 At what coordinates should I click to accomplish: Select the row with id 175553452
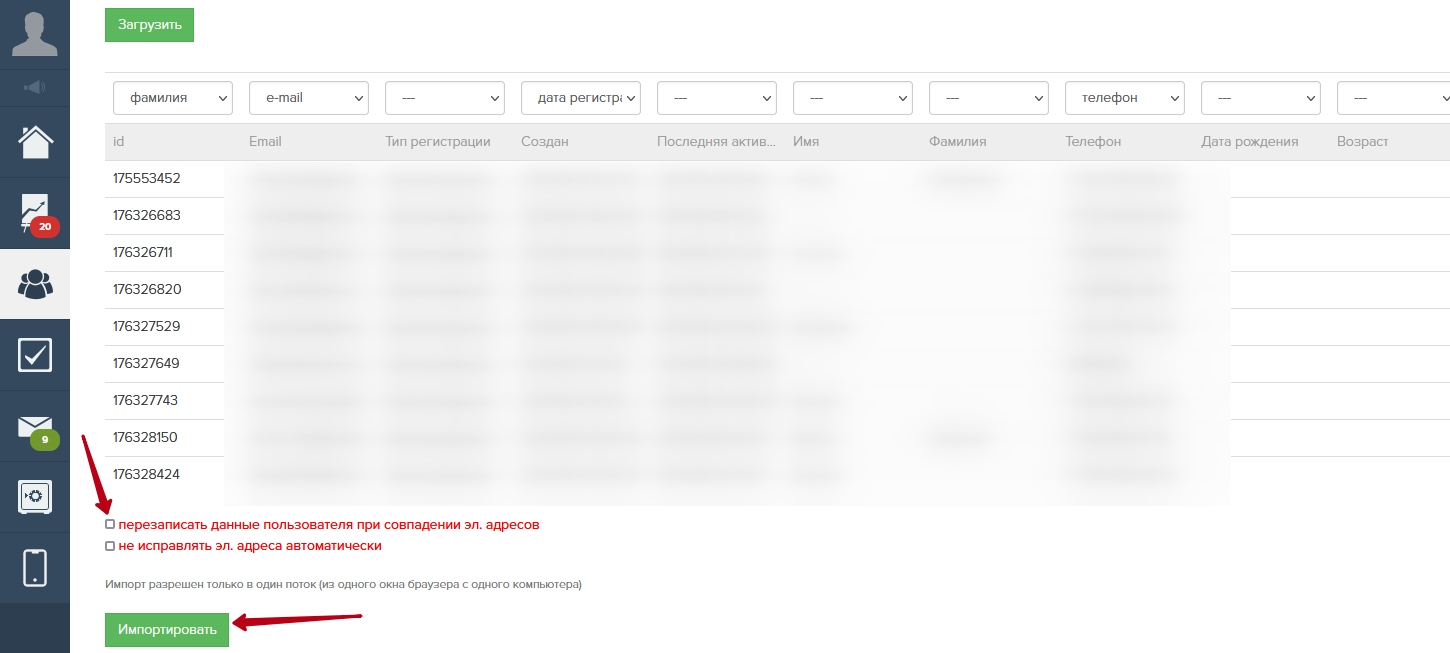coord(147,179)
